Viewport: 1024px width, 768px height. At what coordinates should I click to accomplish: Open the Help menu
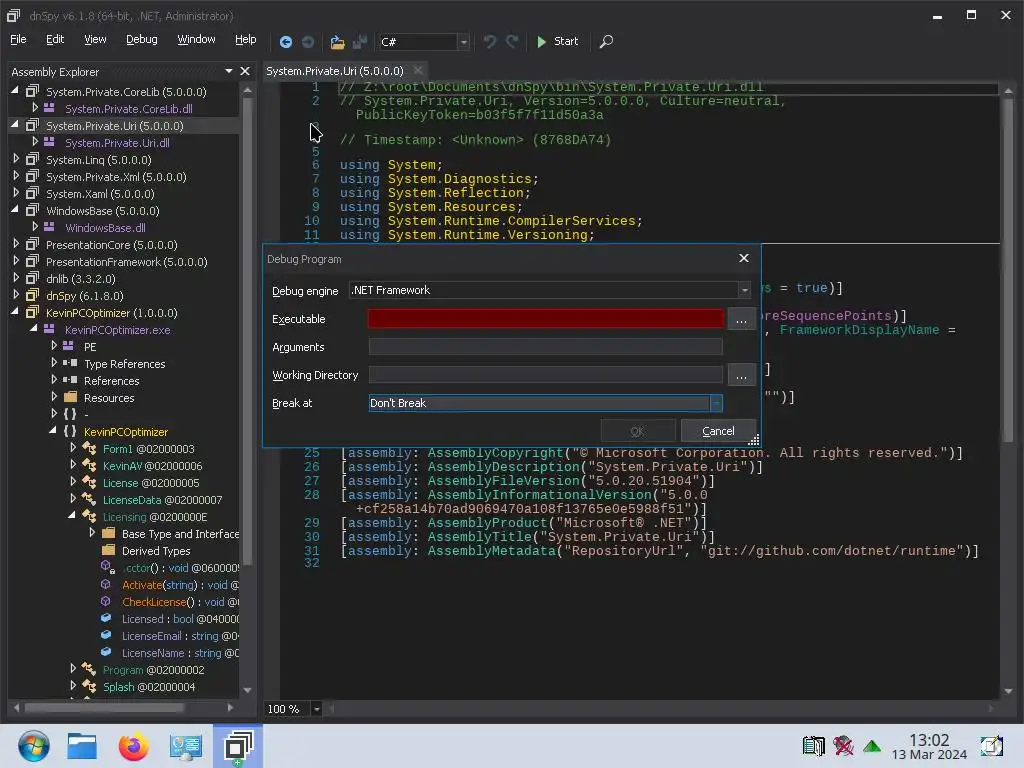[x=246, y=39]
